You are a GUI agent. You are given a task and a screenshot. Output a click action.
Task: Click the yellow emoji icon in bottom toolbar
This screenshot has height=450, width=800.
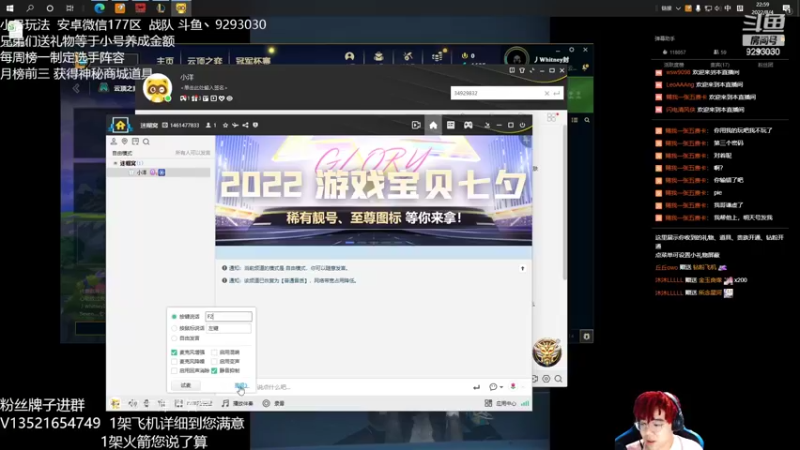point(115,404)
